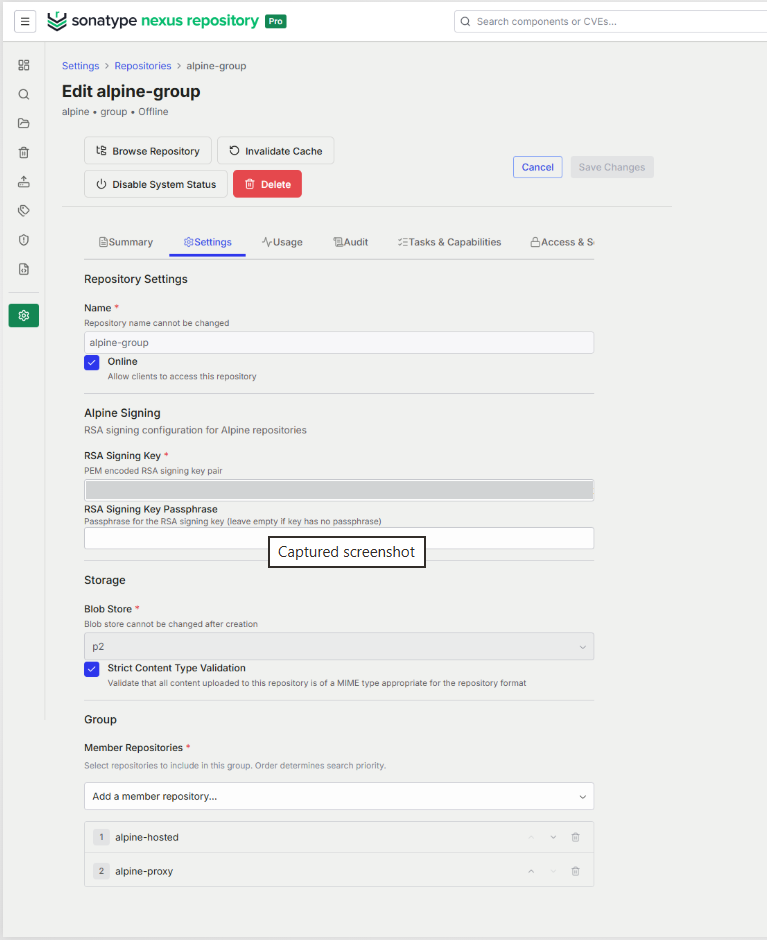
Task: Click the Sonatype Nexus Repository logo
Action: 153,21
